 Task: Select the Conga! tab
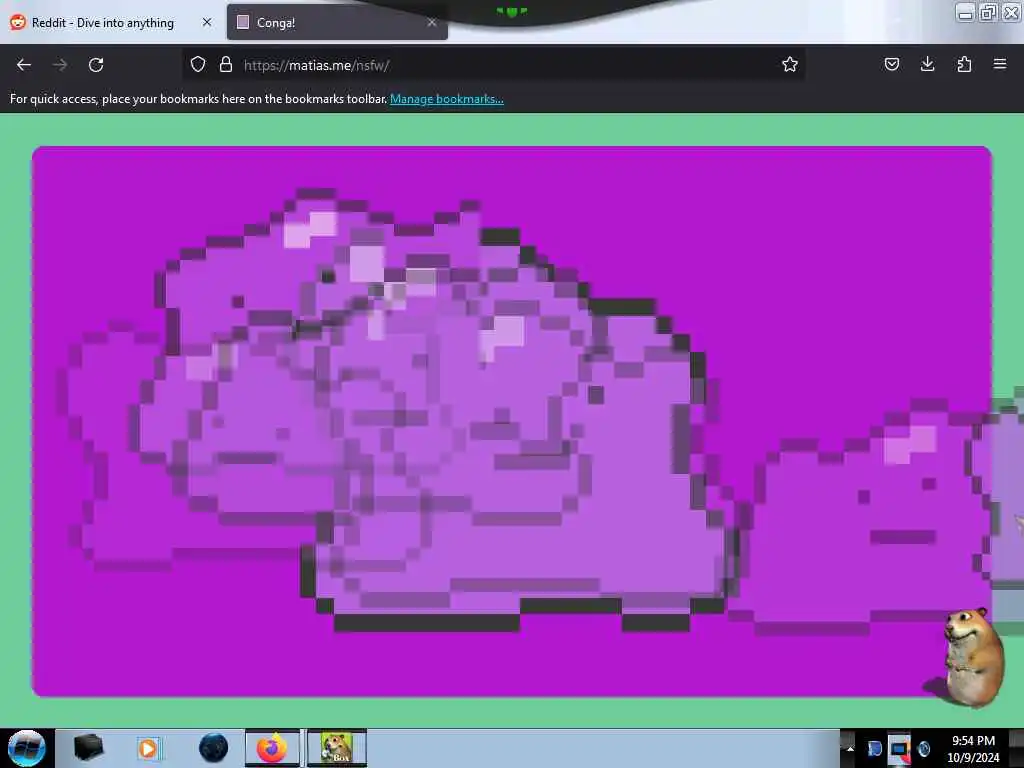click(x=337, y=23)
